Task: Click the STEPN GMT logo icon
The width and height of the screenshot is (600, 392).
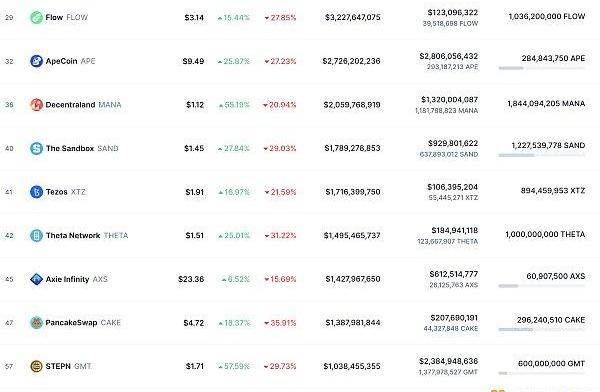Action: tap(36, 366)
